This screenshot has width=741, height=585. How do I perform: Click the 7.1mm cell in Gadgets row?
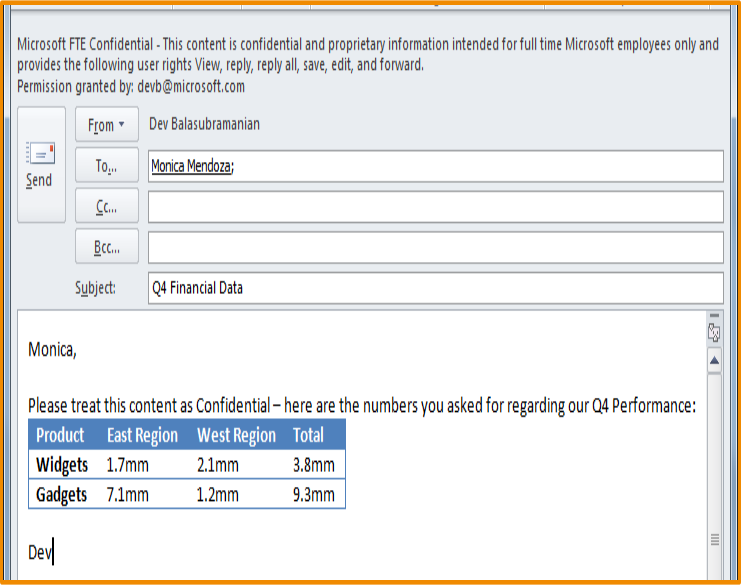tap(127, 495)
